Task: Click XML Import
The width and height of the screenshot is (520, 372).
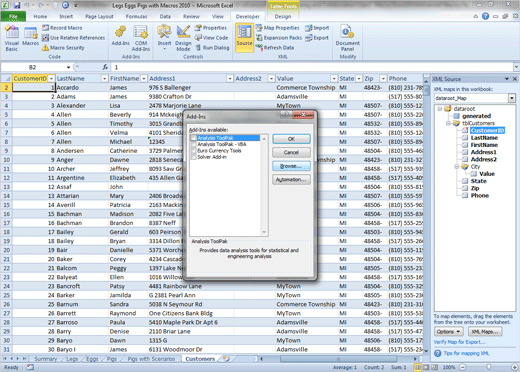Action: coord(317,28)
